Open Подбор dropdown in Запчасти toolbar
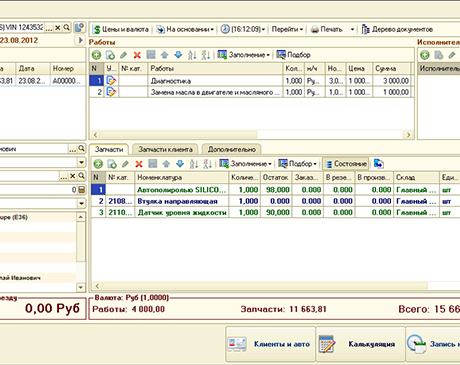Viewport: 460px width, 365px height. coord(297,164)
